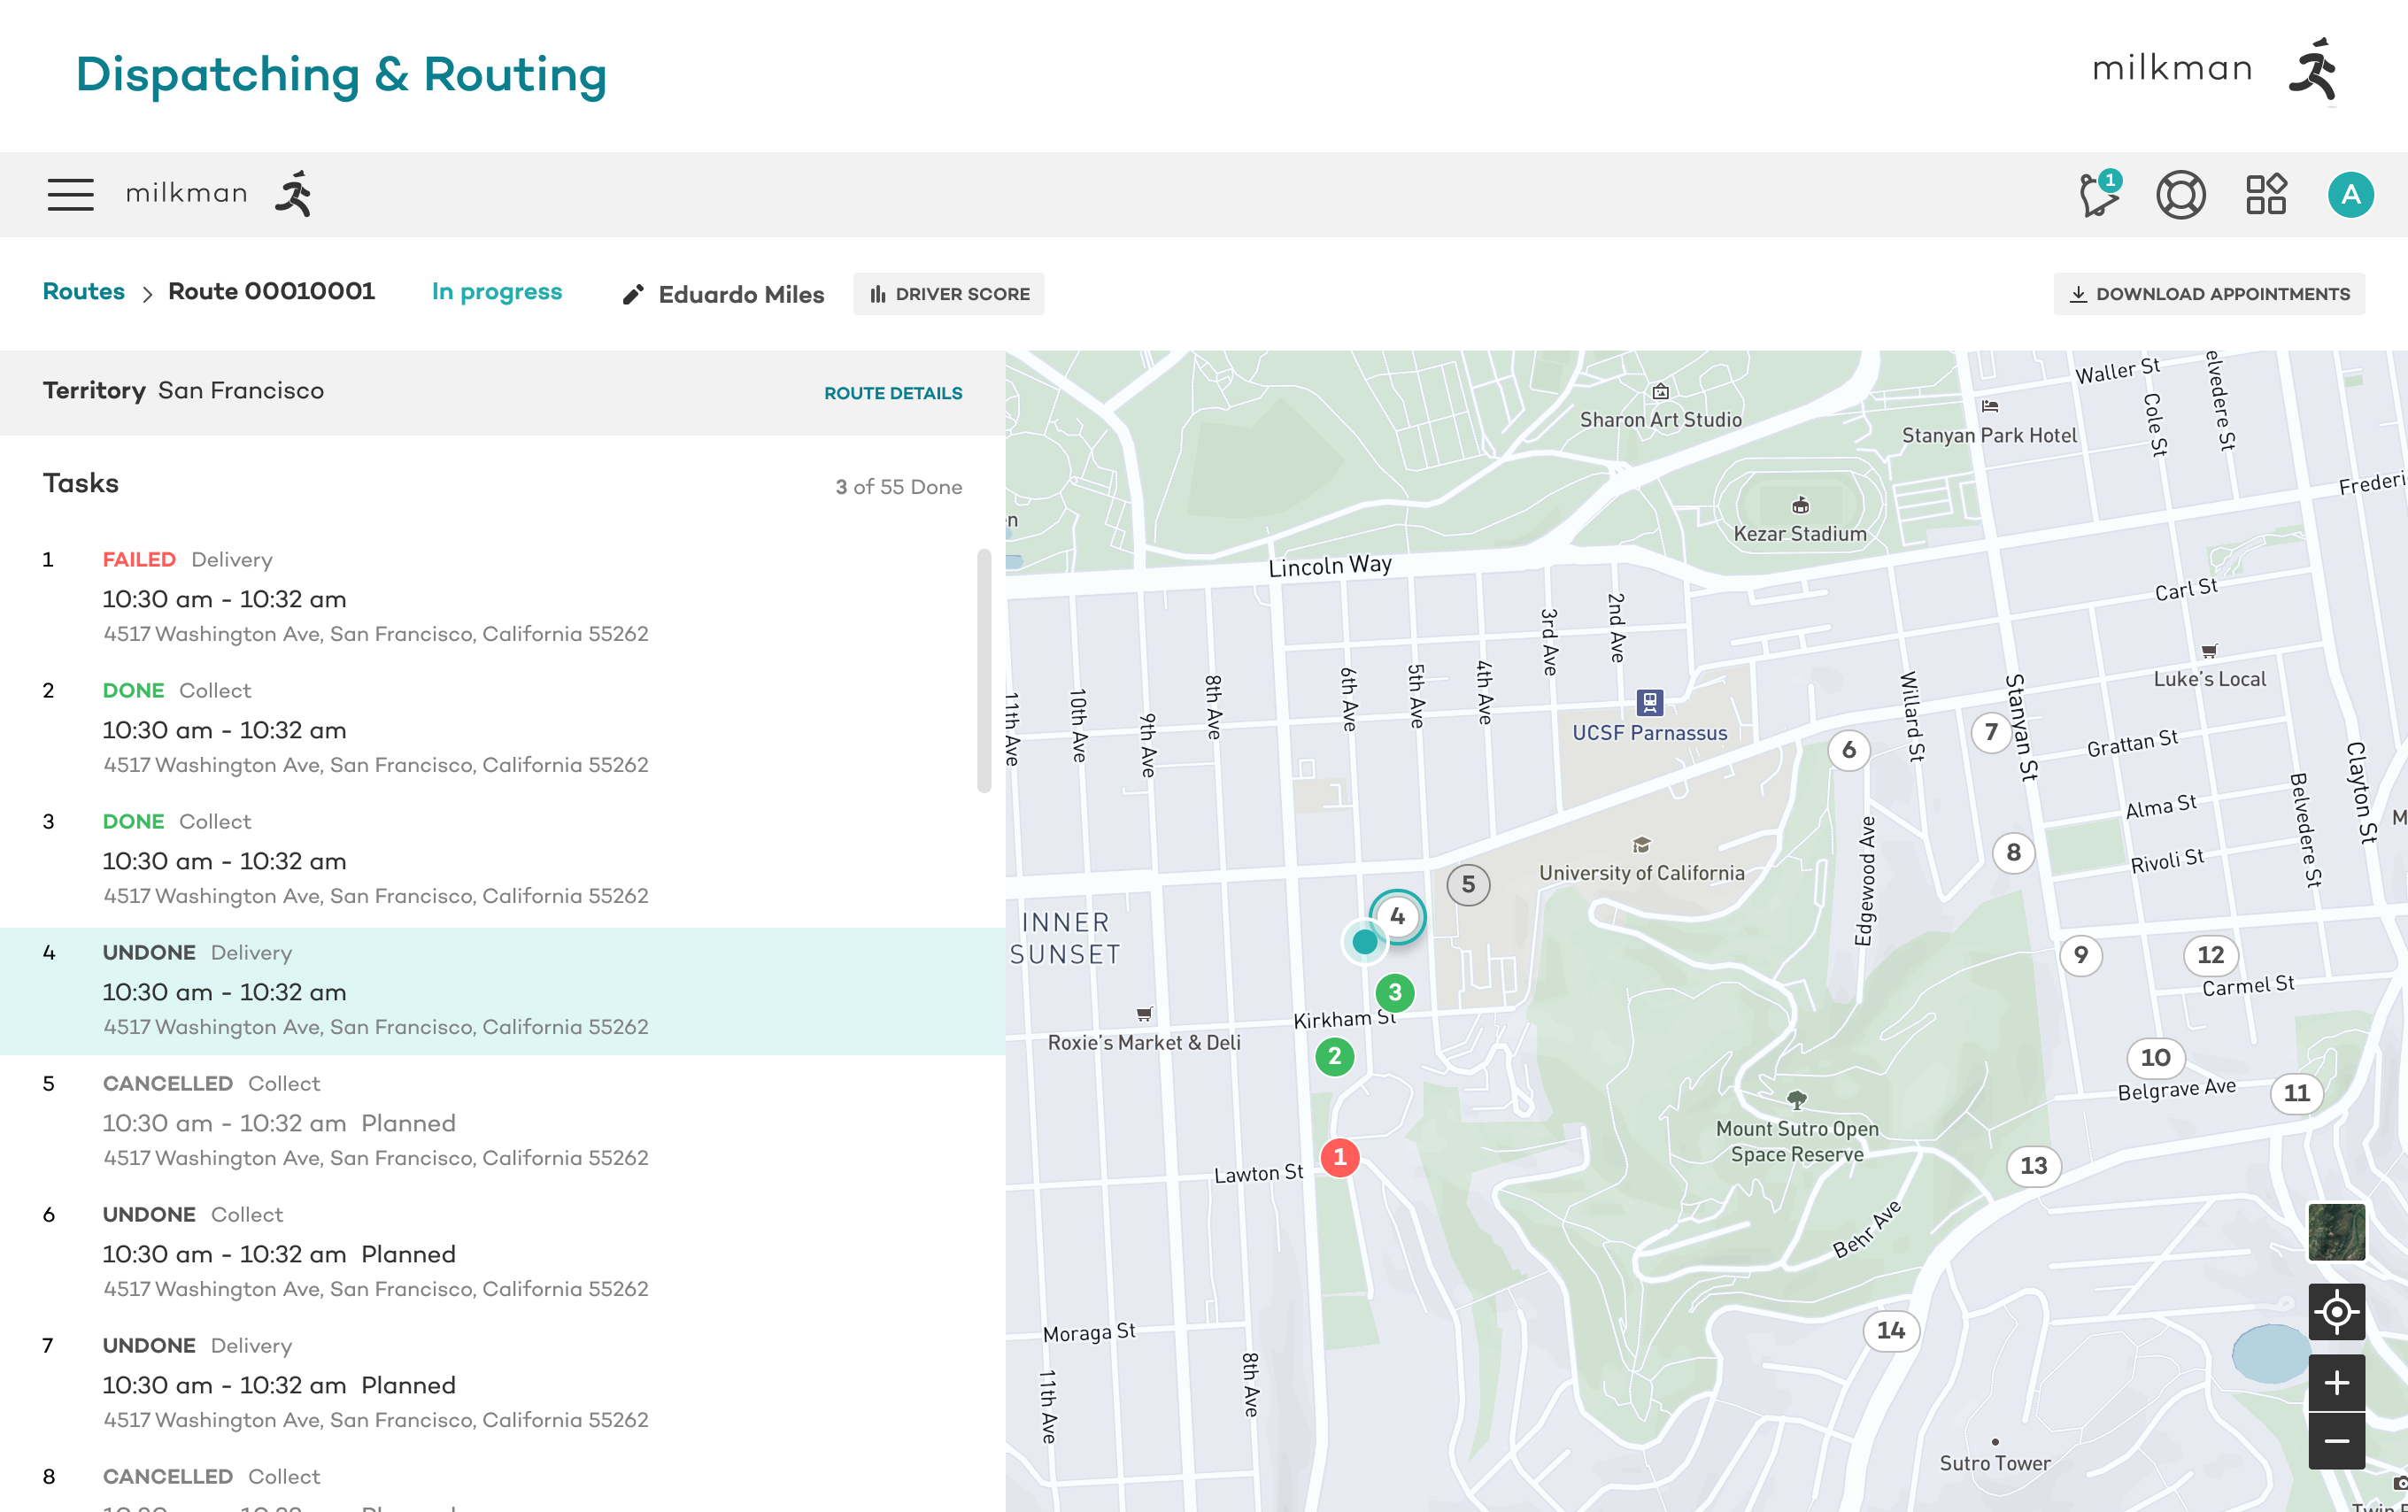Viewport: 2408px width, 1512px height.
Task: Open the notifications bell with badge
Action: pos(2099,194)
